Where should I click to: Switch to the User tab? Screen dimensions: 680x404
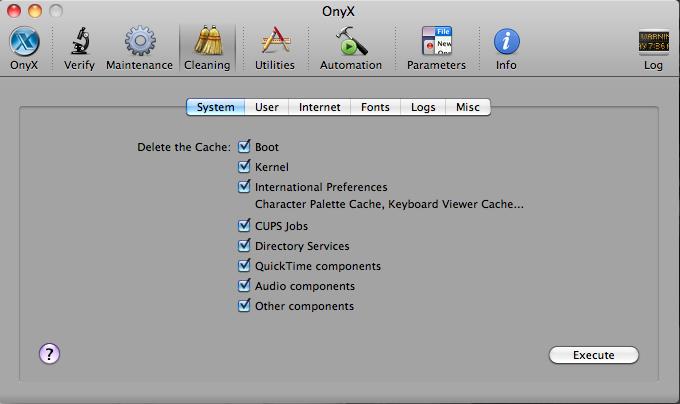tap(266, 107)
